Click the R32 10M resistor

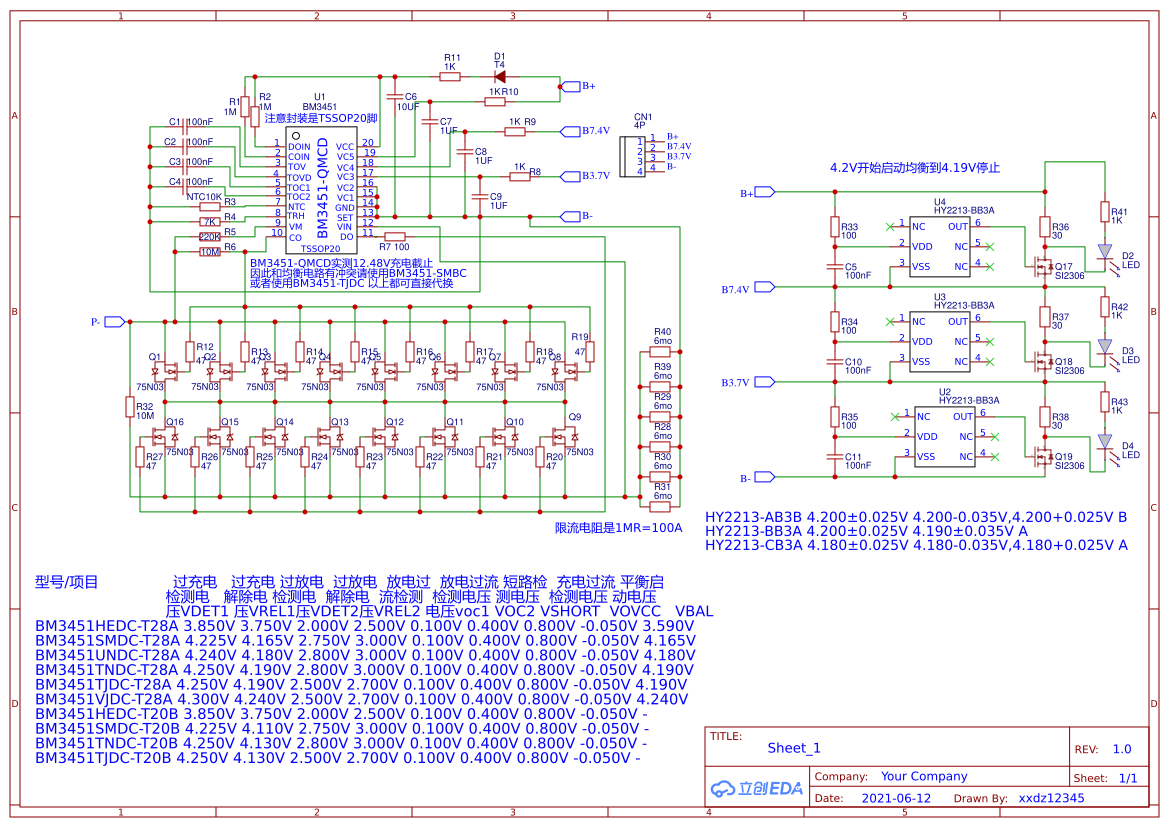tap(129, 406)
